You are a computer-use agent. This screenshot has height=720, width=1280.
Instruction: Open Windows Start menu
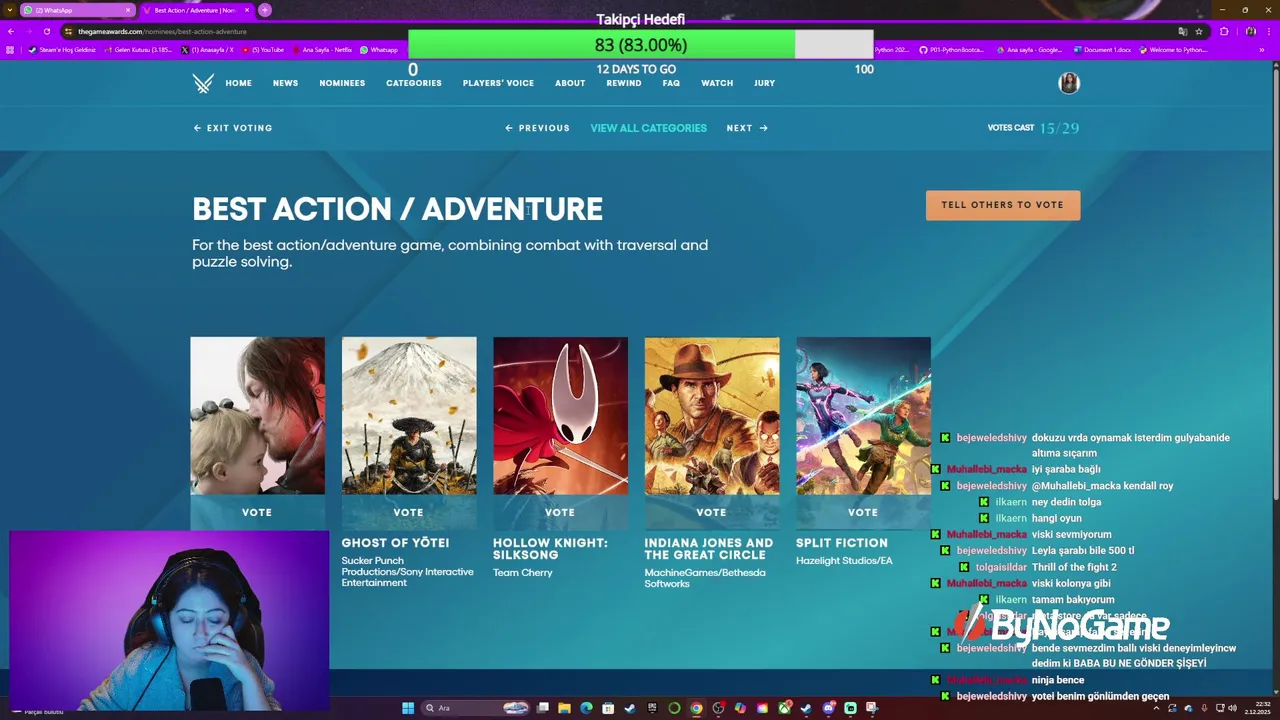[x=408, y=708]
